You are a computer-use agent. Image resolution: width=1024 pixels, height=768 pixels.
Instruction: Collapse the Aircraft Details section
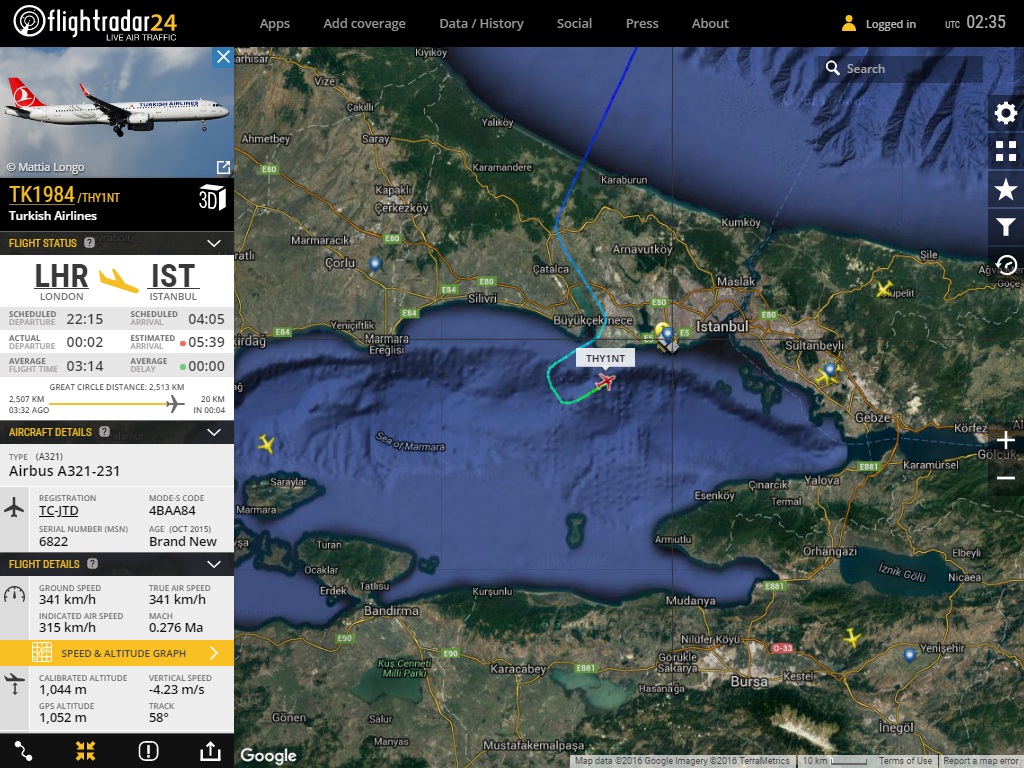pos(213,432)
